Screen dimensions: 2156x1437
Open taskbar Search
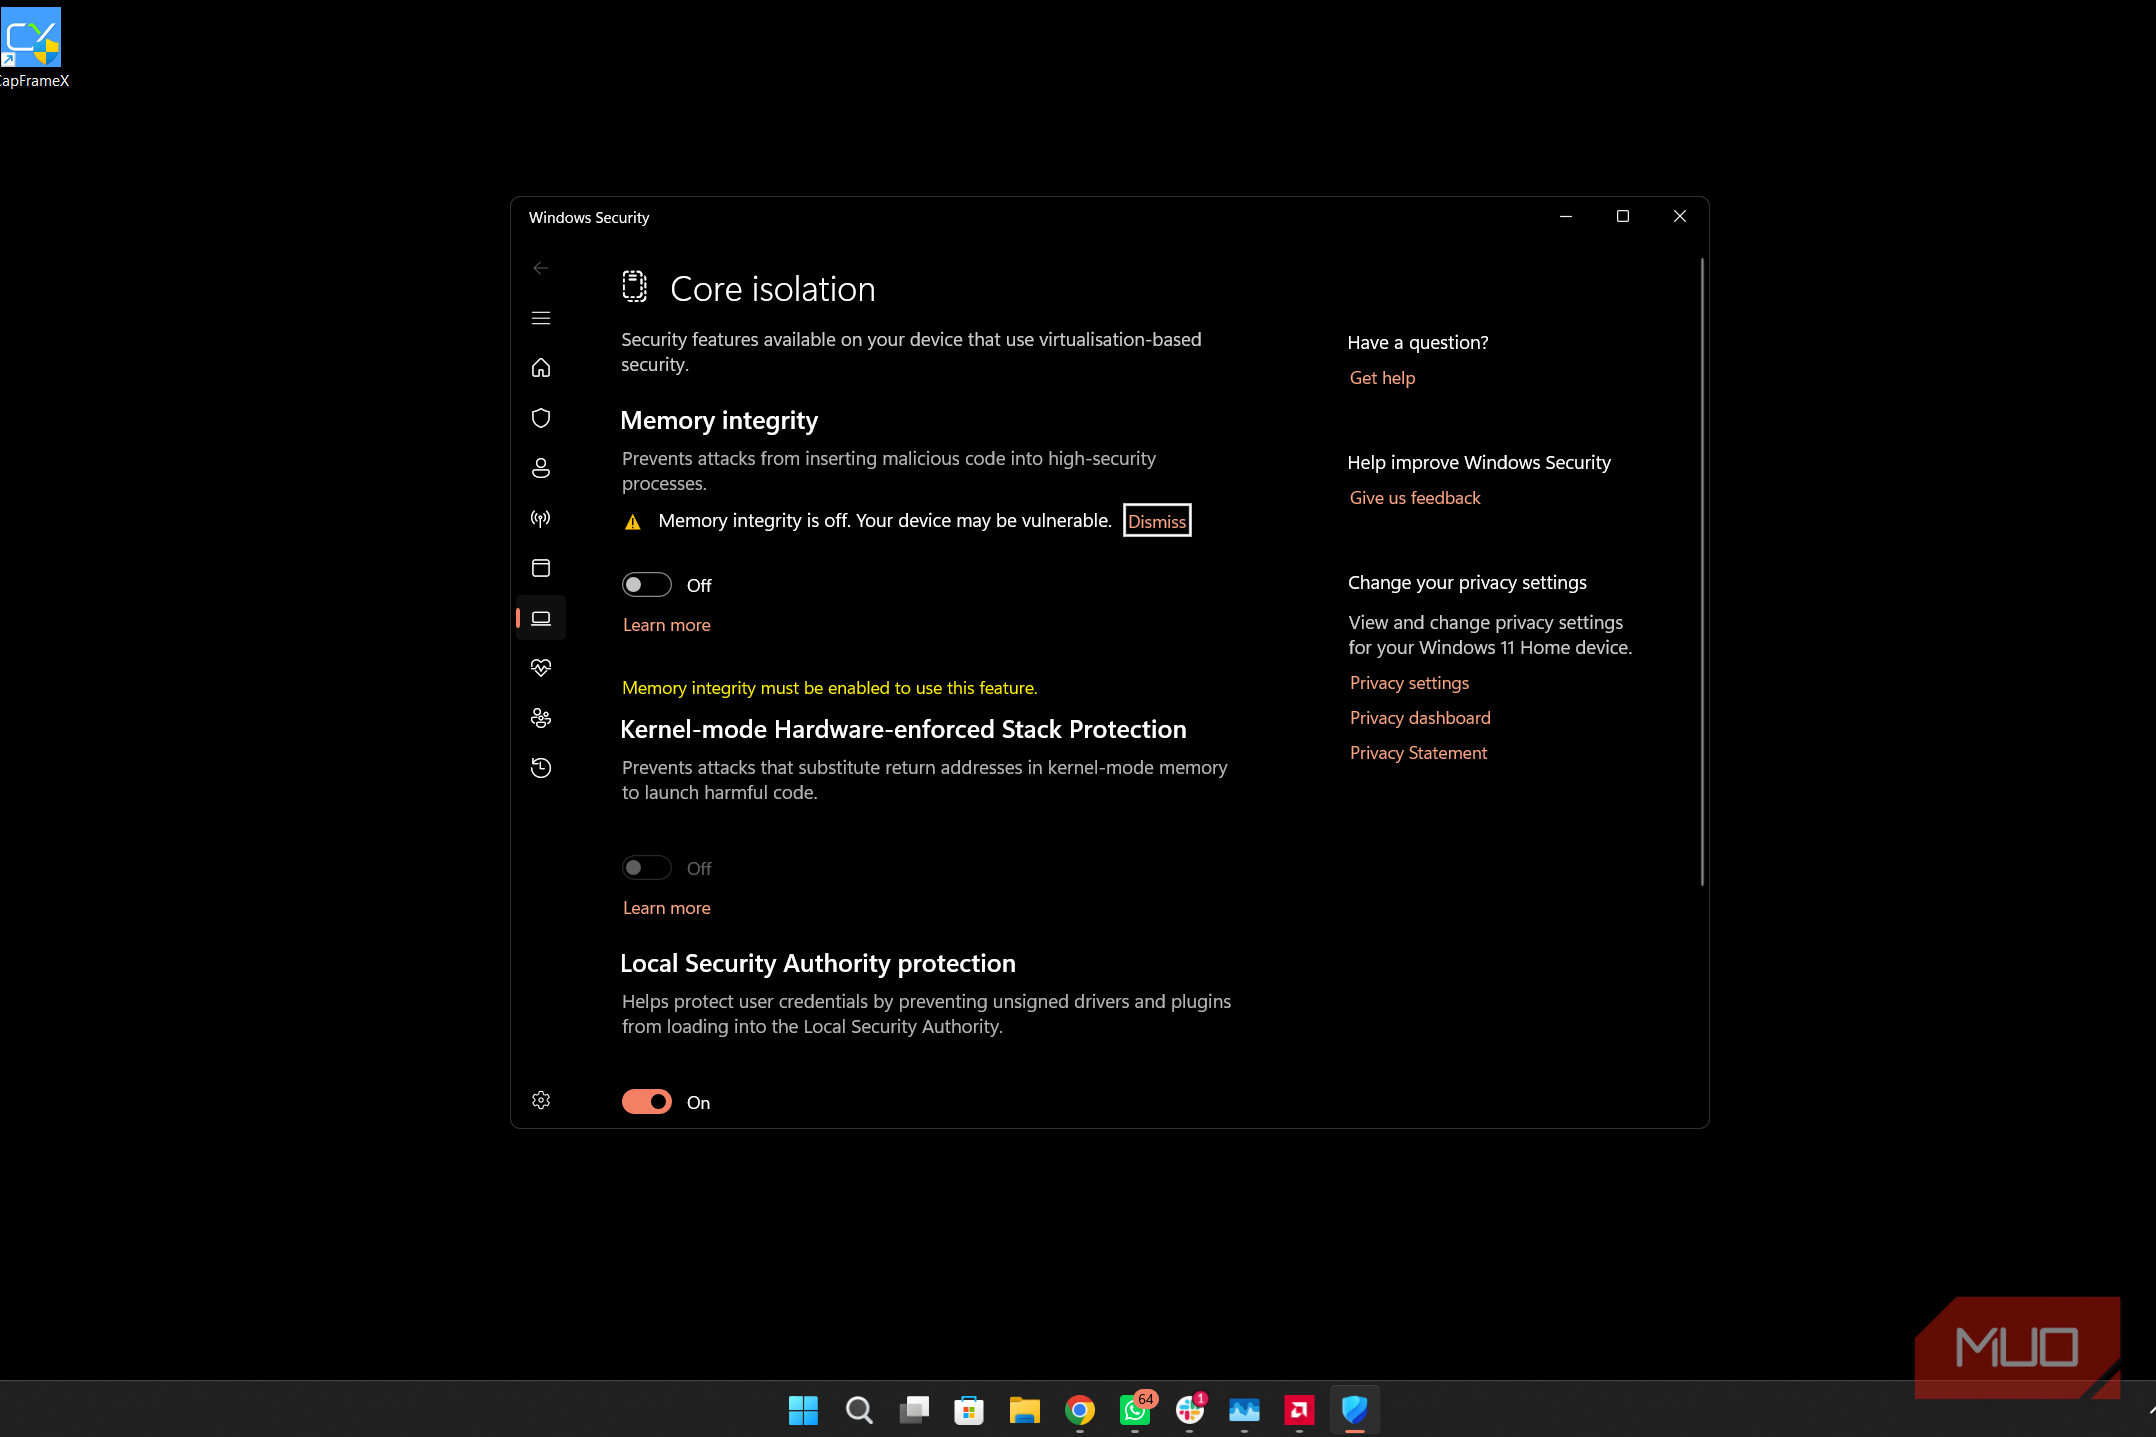click(x=858, y=1410)
